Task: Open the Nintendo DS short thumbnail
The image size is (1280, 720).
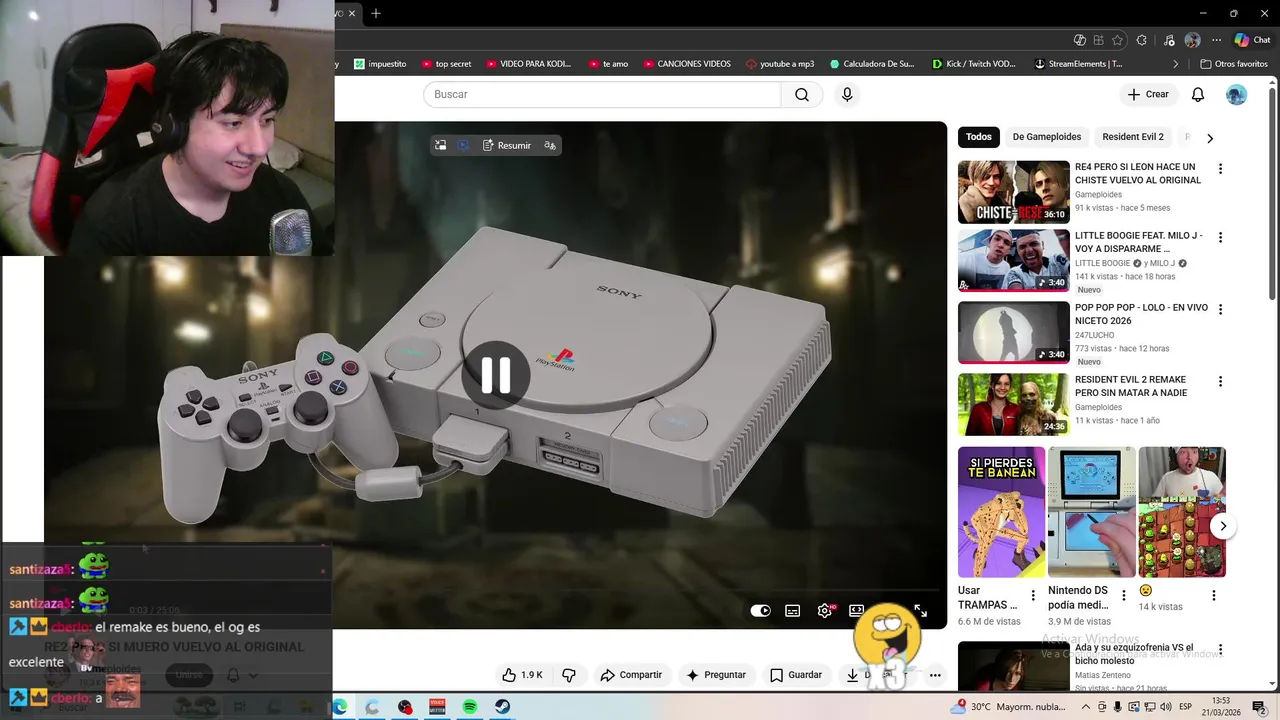Action: point(1091,512)
